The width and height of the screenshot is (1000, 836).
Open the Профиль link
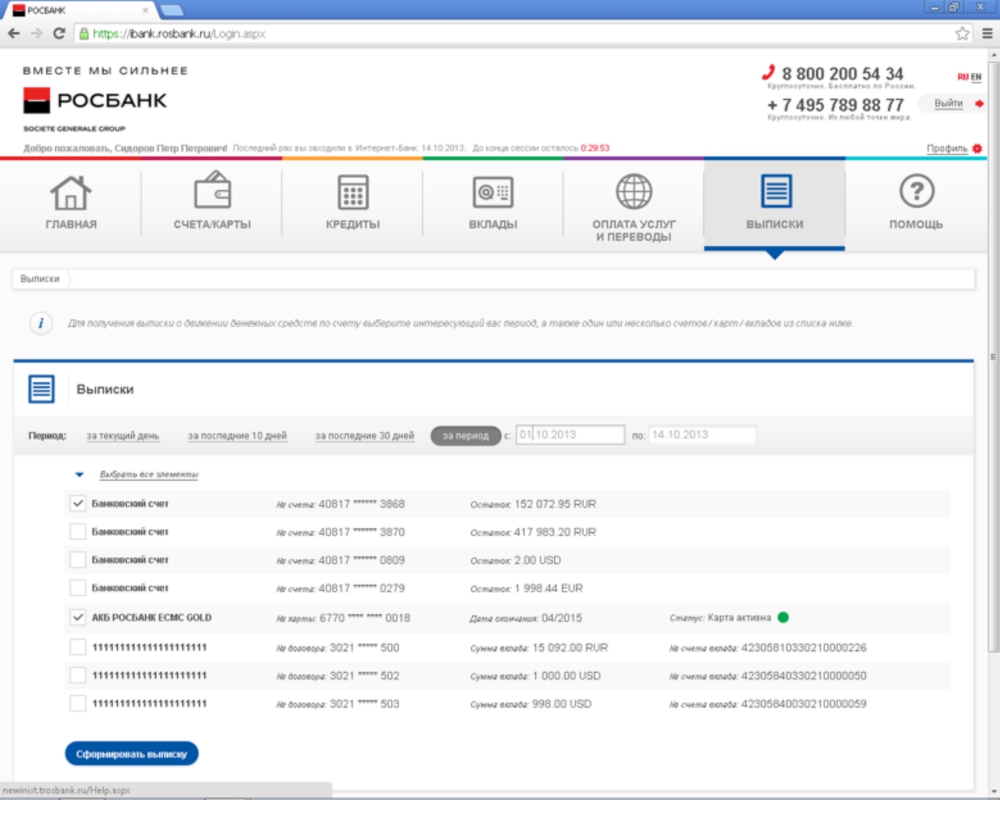click(x=947, y=148)
